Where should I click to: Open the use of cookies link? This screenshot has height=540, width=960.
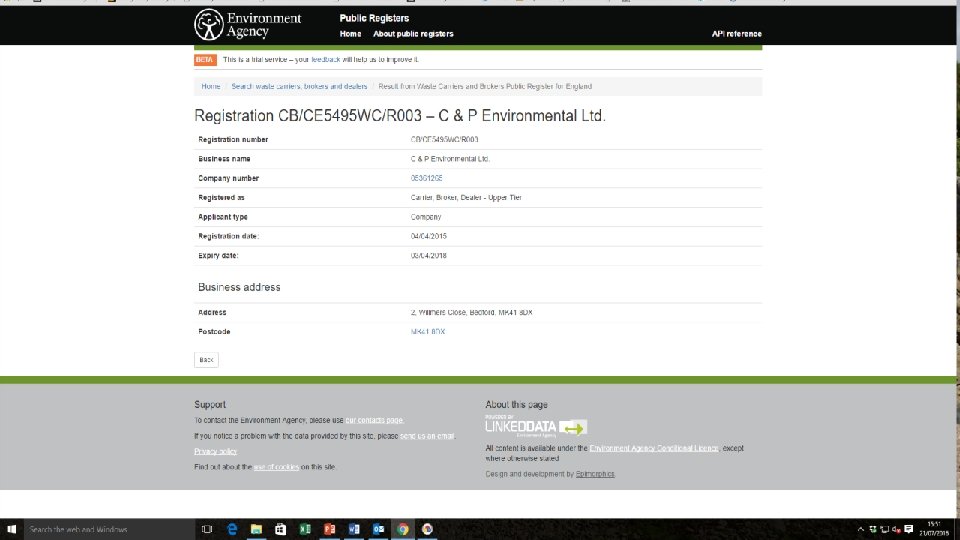(276, 467)
